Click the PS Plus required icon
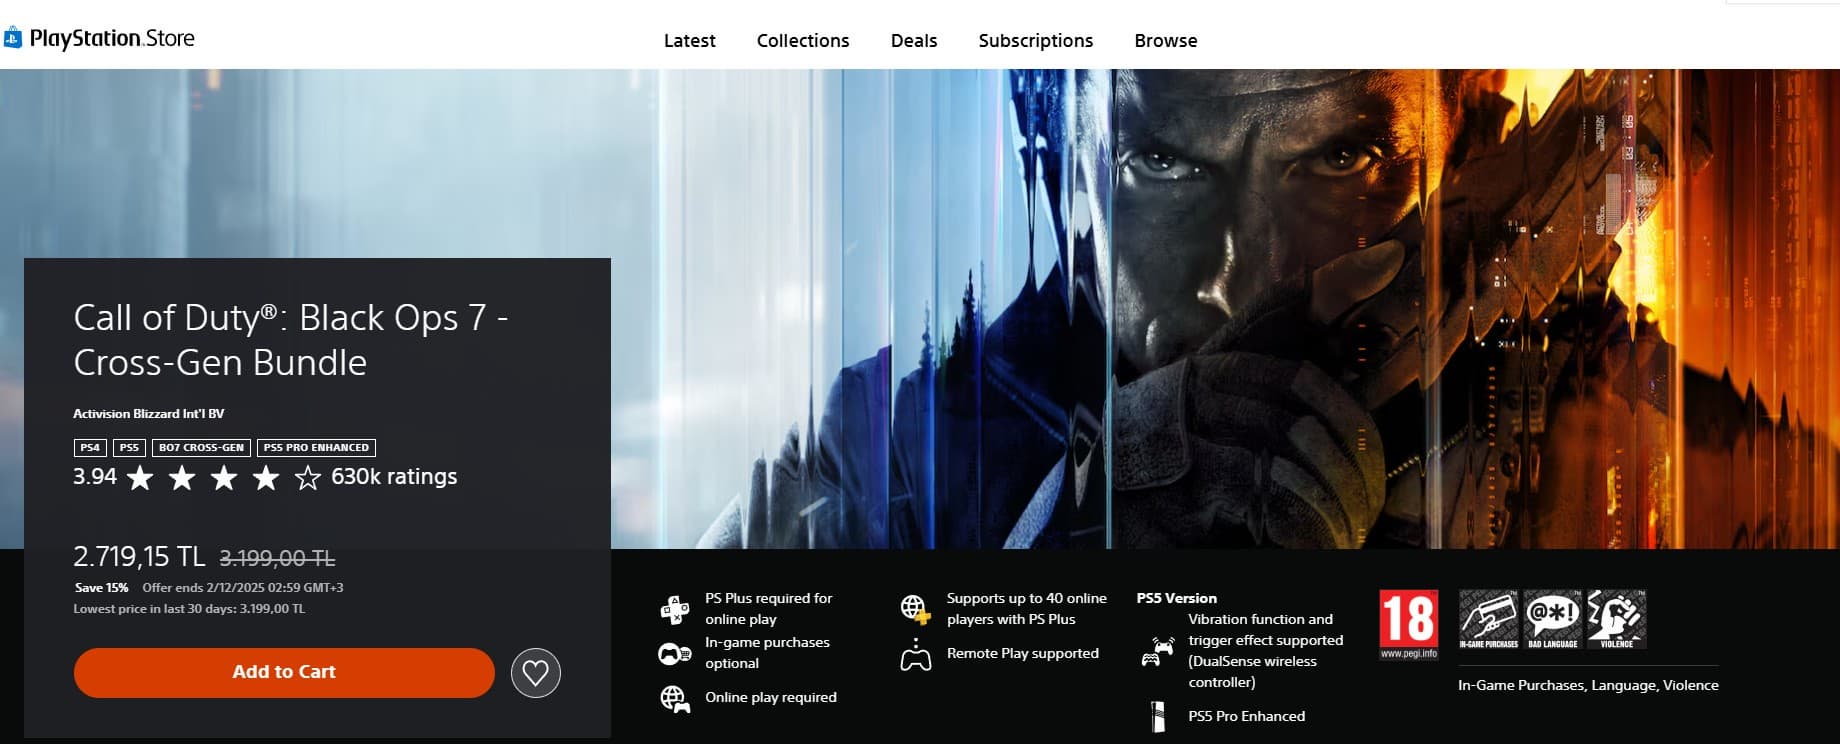This screenshot has width=1840, height=744. [675, 609]
